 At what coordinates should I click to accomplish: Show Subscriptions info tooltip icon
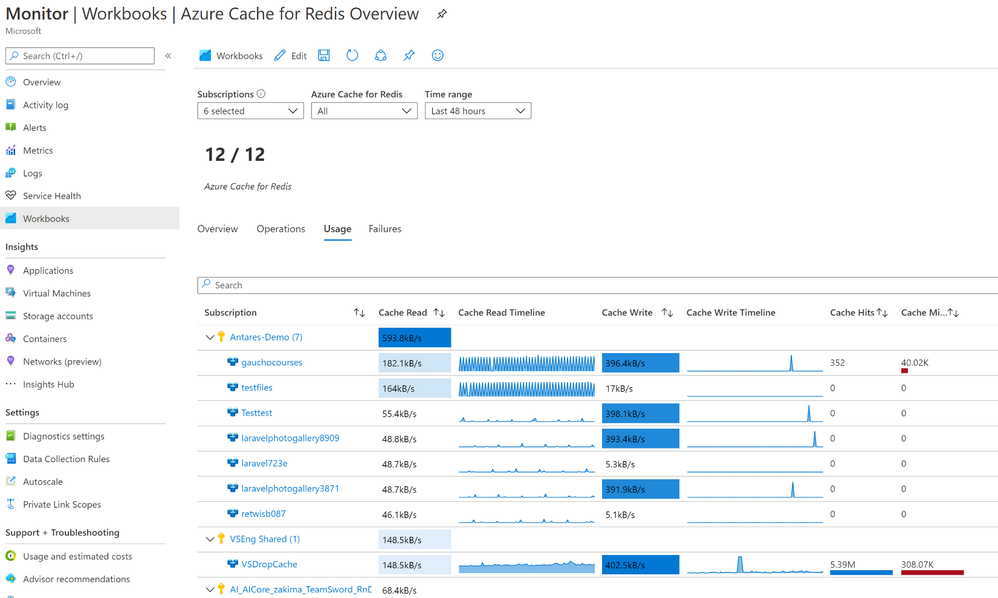[x=261, y=94]
